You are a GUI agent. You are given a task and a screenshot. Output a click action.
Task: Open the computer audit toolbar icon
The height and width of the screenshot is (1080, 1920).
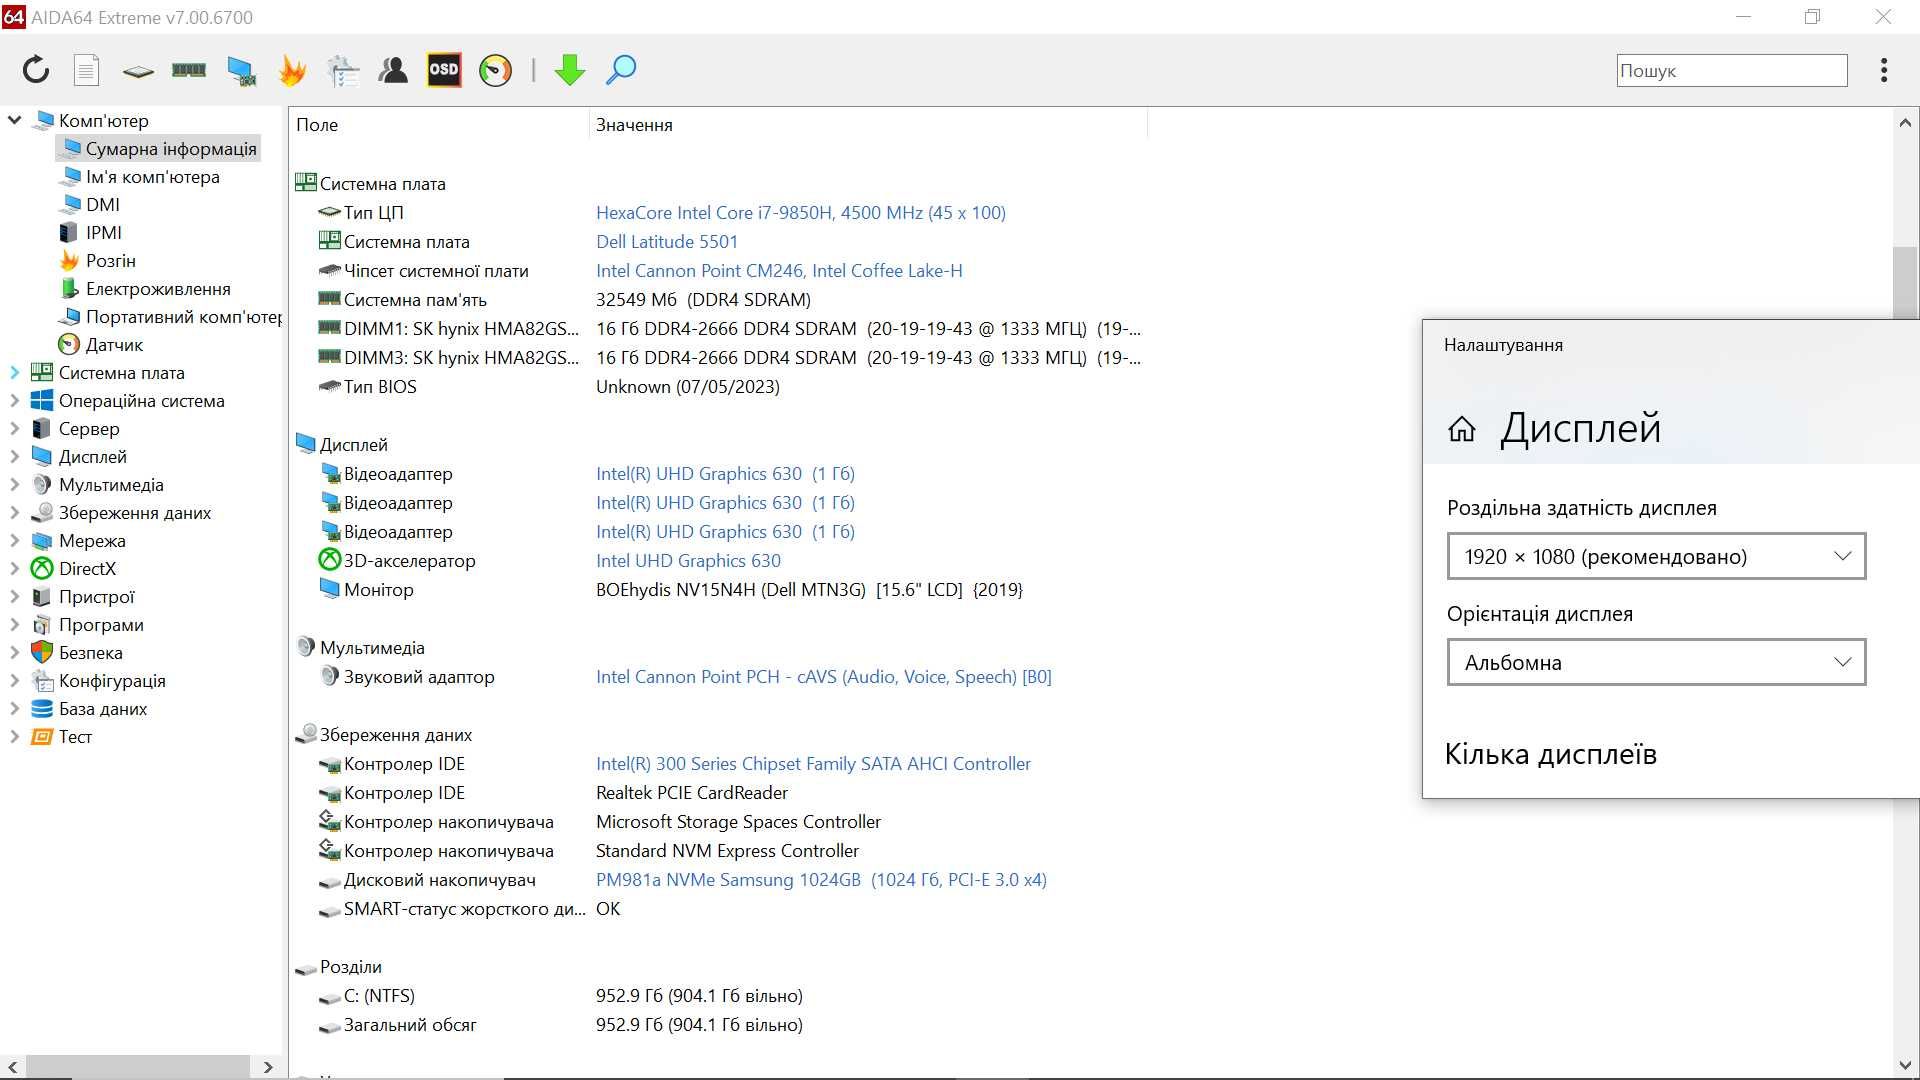pyautogui.click(x=343, y=70)
